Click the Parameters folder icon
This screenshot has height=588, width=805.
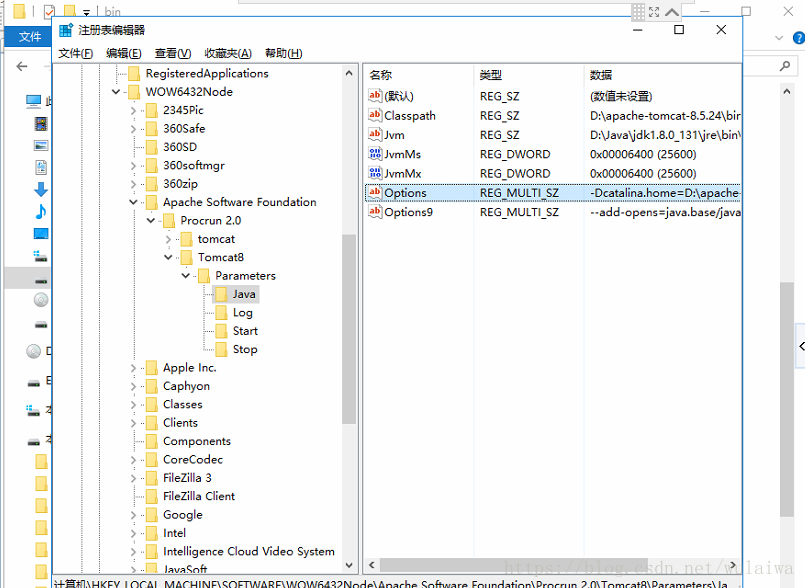click(x=204, y=276)
